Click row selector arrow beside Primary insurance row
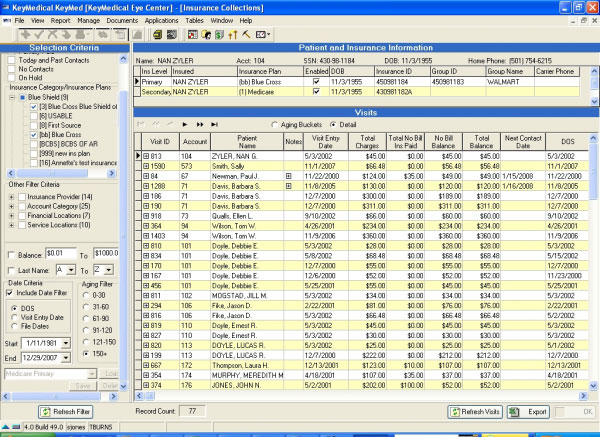This screenshot has height=437, width=600. click(x=137, y=82)
